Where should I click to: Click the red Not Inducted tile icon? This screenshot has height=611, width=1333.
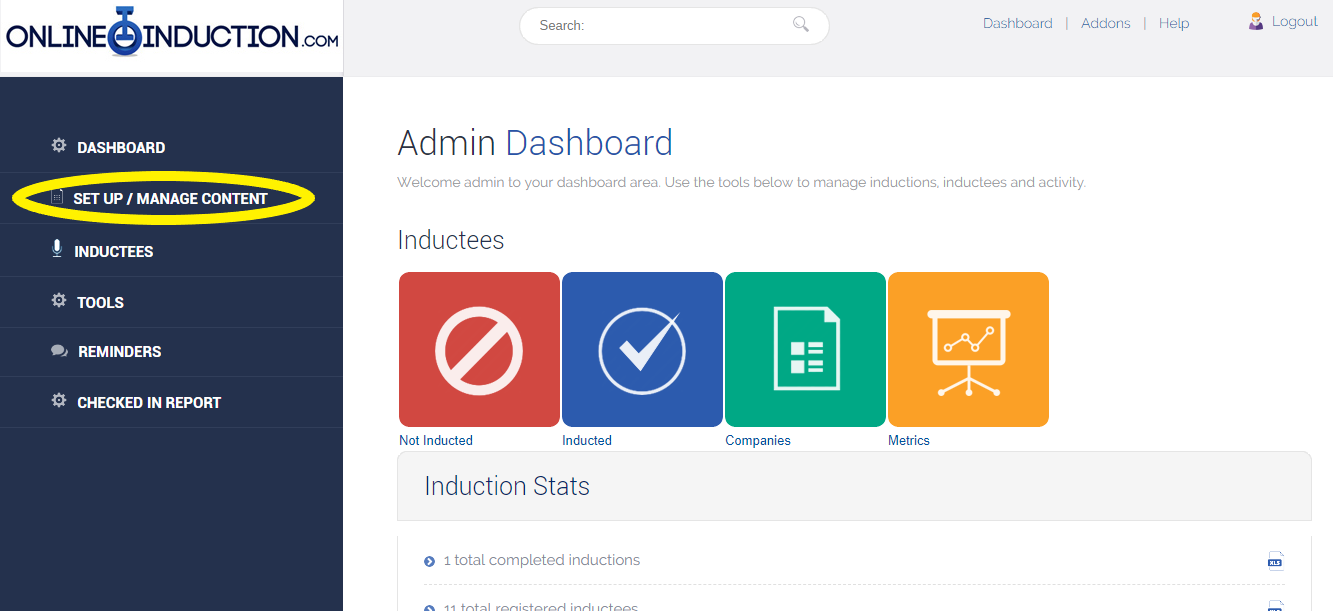(479, 350)
